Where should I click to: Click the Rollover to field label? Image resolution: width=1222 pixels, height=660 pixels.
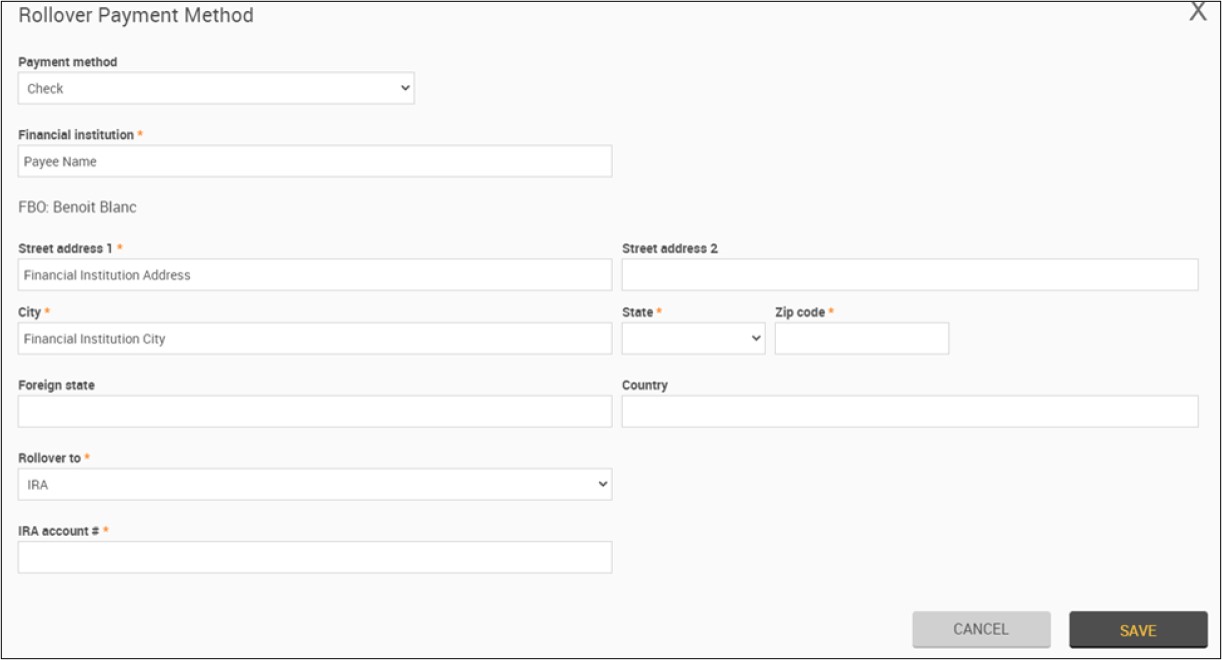coord(49,458)
